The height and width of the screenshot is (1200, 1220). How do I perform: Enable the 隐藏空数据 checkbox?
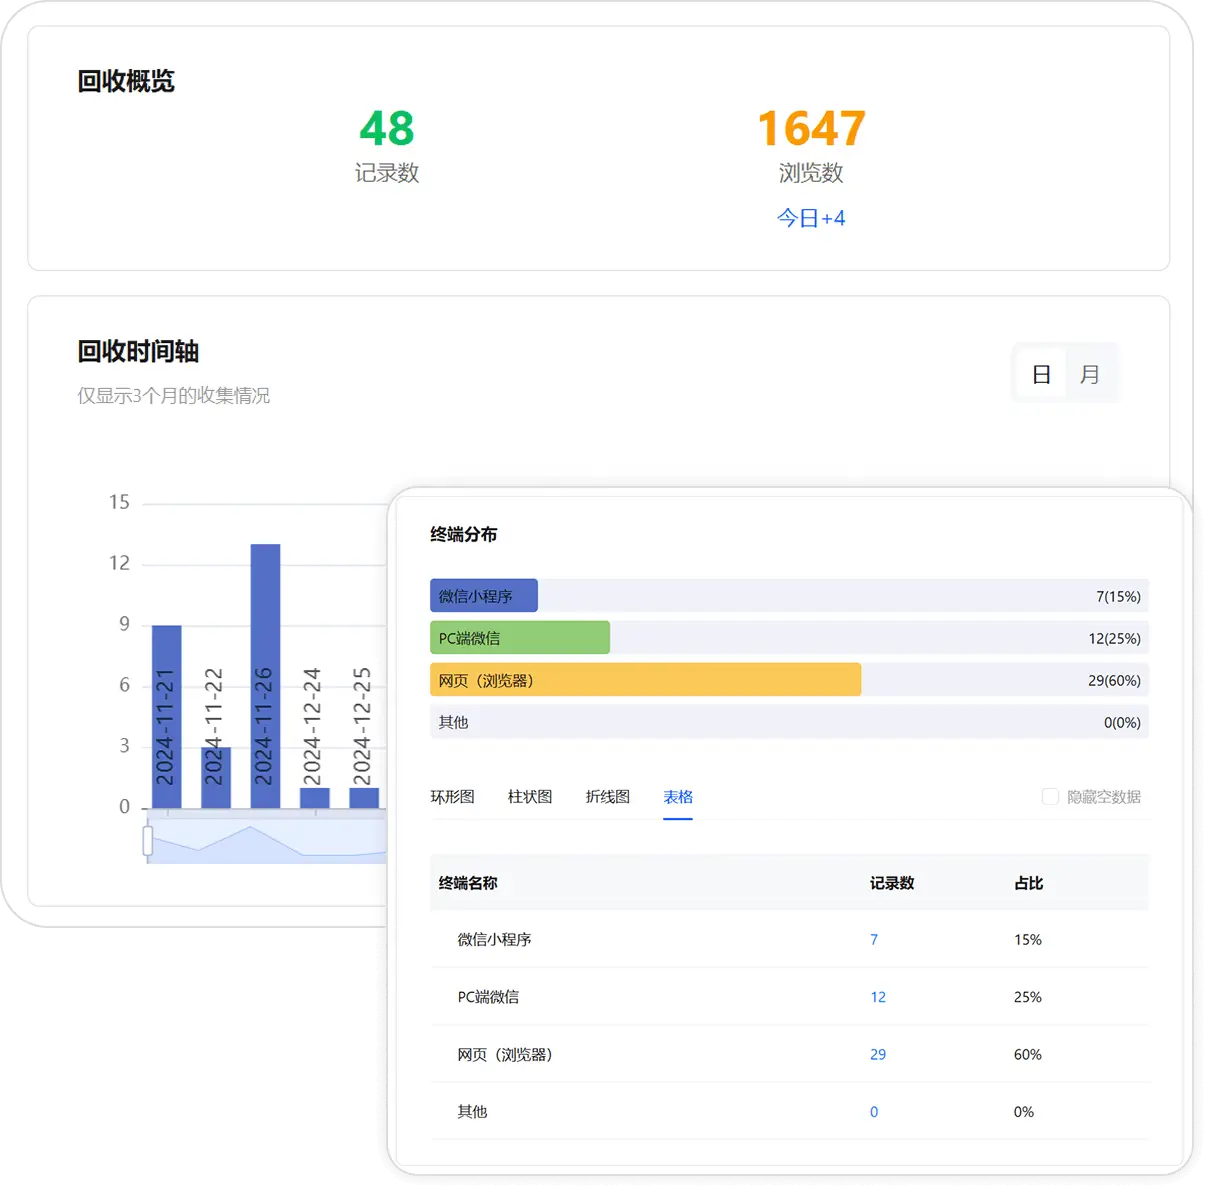1050,797
